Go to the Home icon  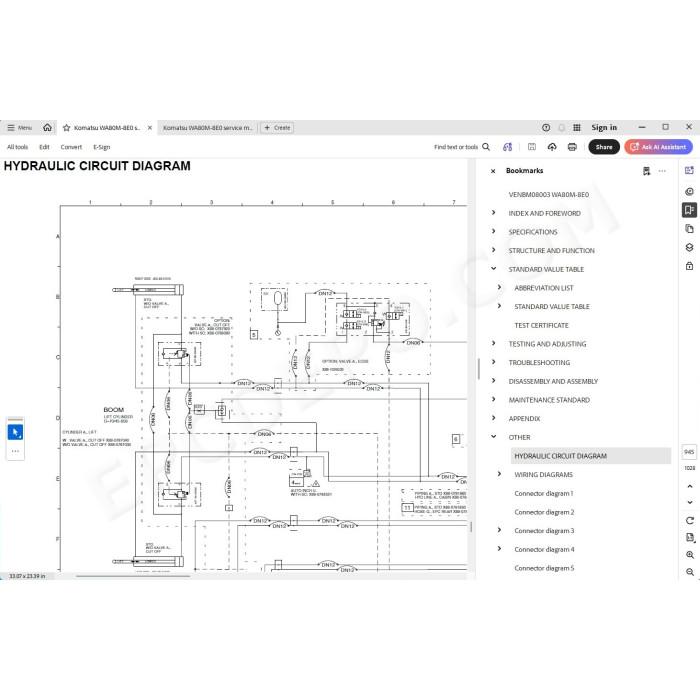[47, 128]
